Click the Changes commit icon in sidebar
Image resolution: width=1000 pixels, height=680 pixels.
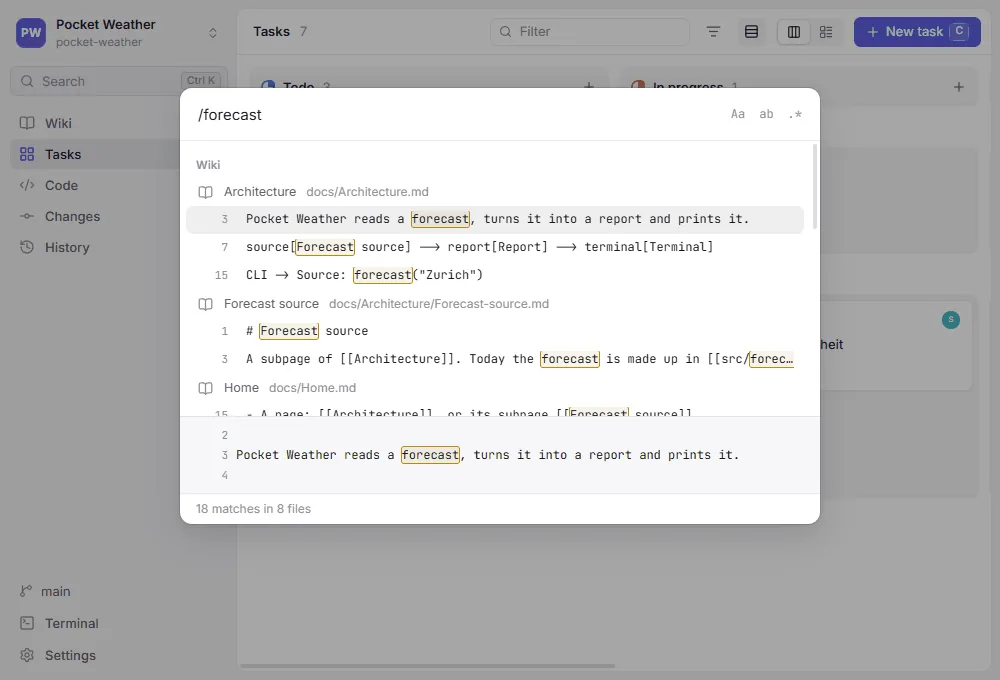coord(27,216)
